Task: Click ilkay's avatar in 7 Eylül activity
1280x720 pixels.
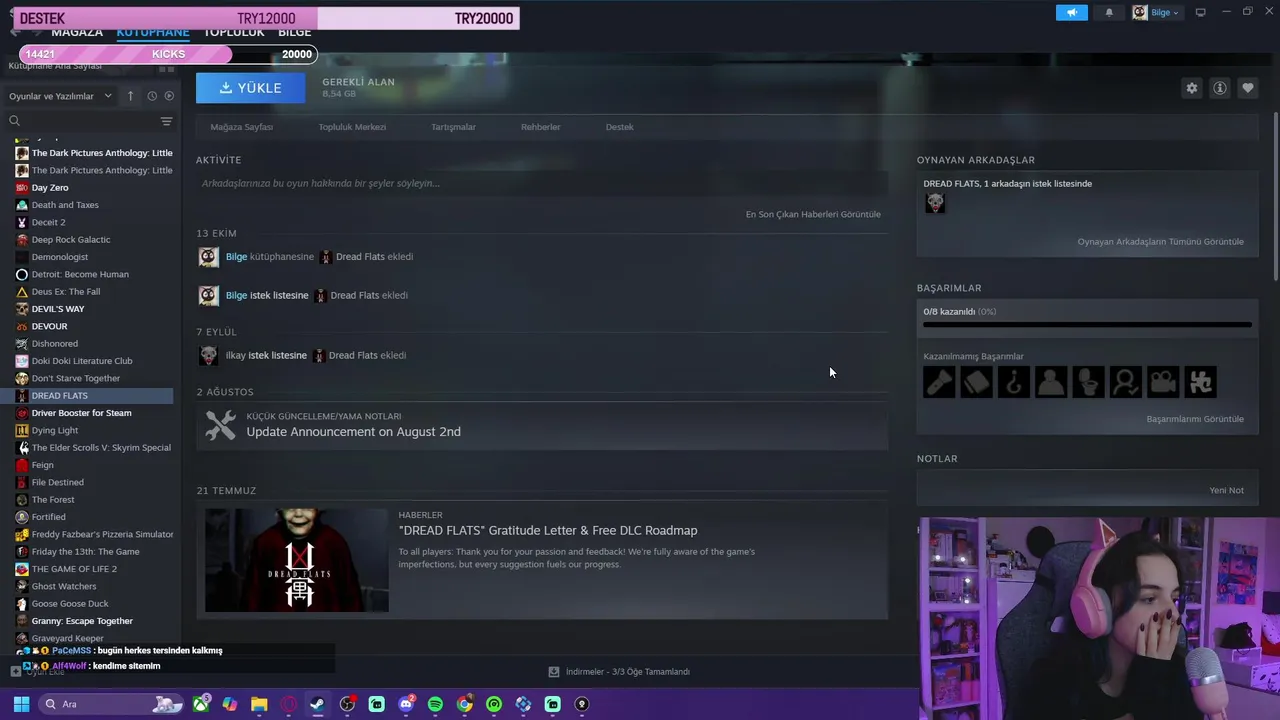Action: (x=208, y=355)
